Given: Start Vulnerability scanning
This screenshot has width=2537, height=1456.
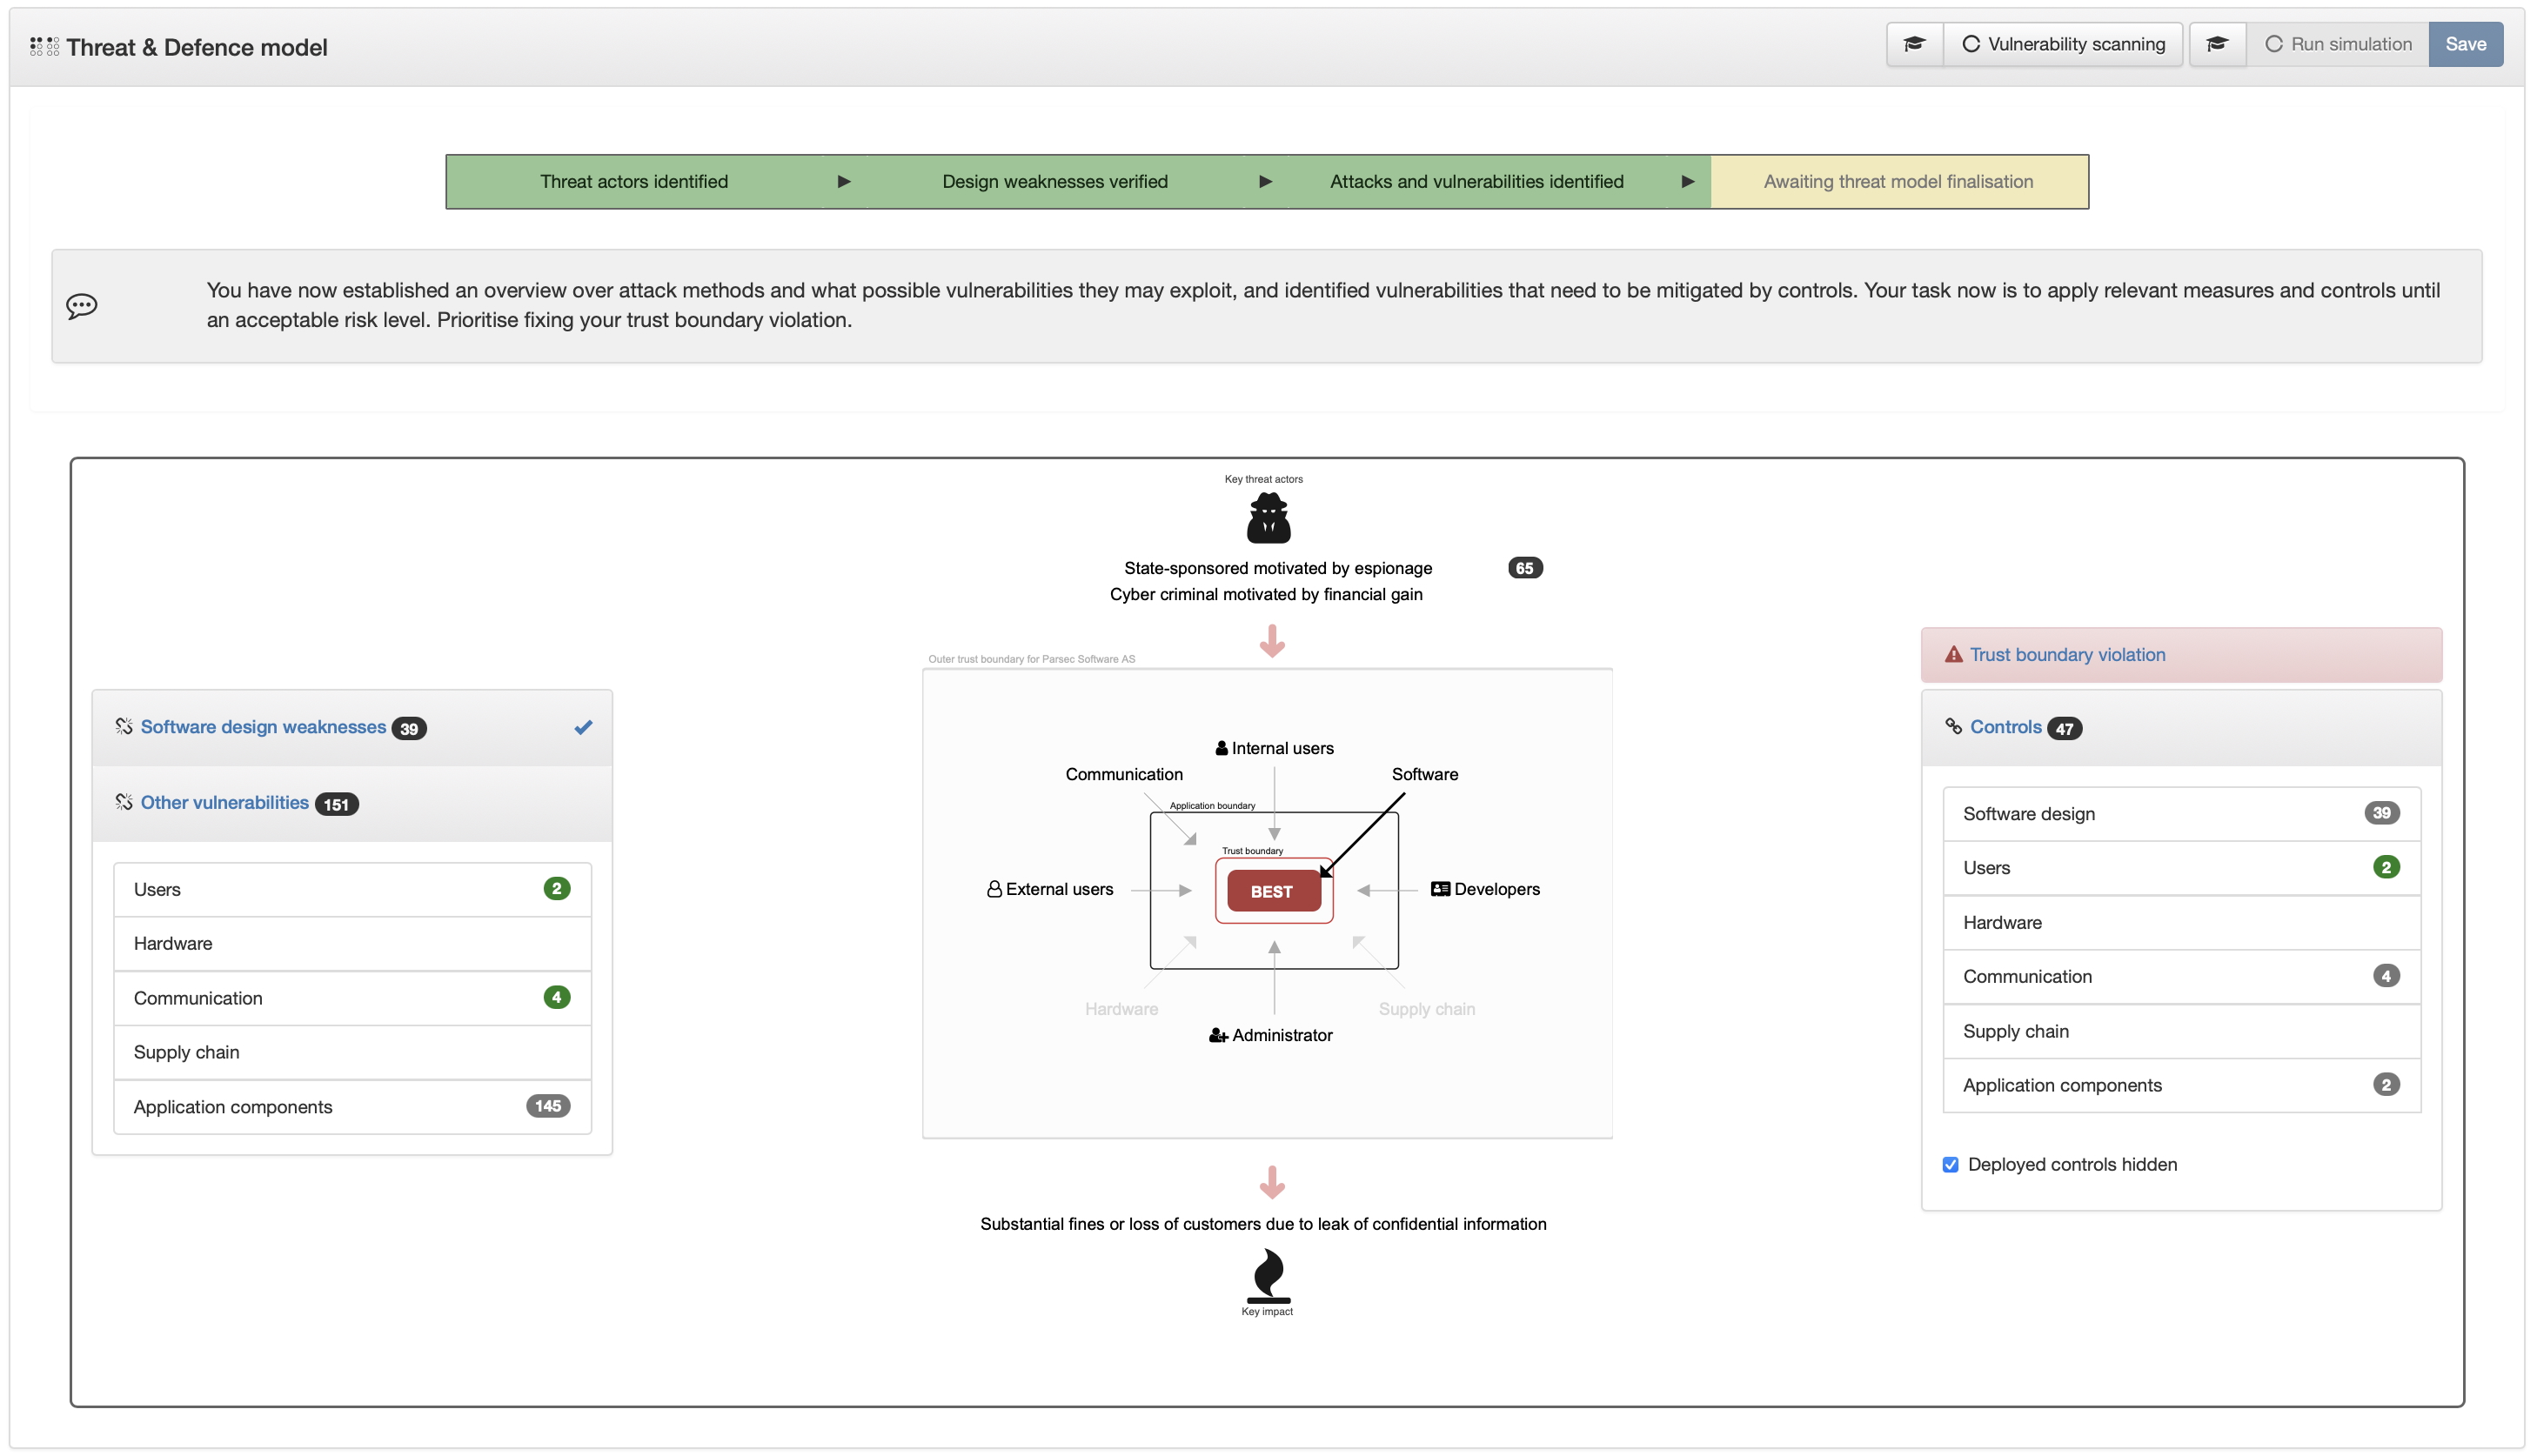Looking at the screenshot, I should pyautogui.click(x=2064, y=44).
